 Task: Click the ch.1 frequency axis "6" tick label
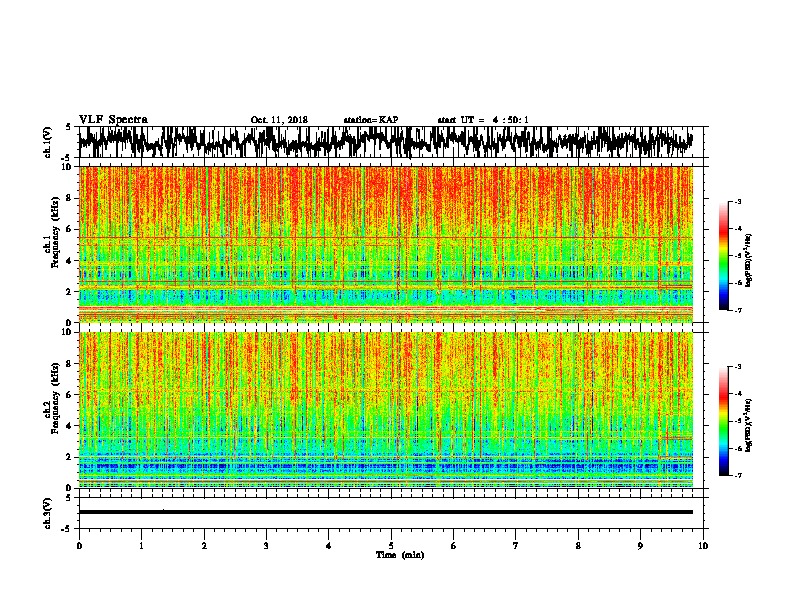point(69,230)
